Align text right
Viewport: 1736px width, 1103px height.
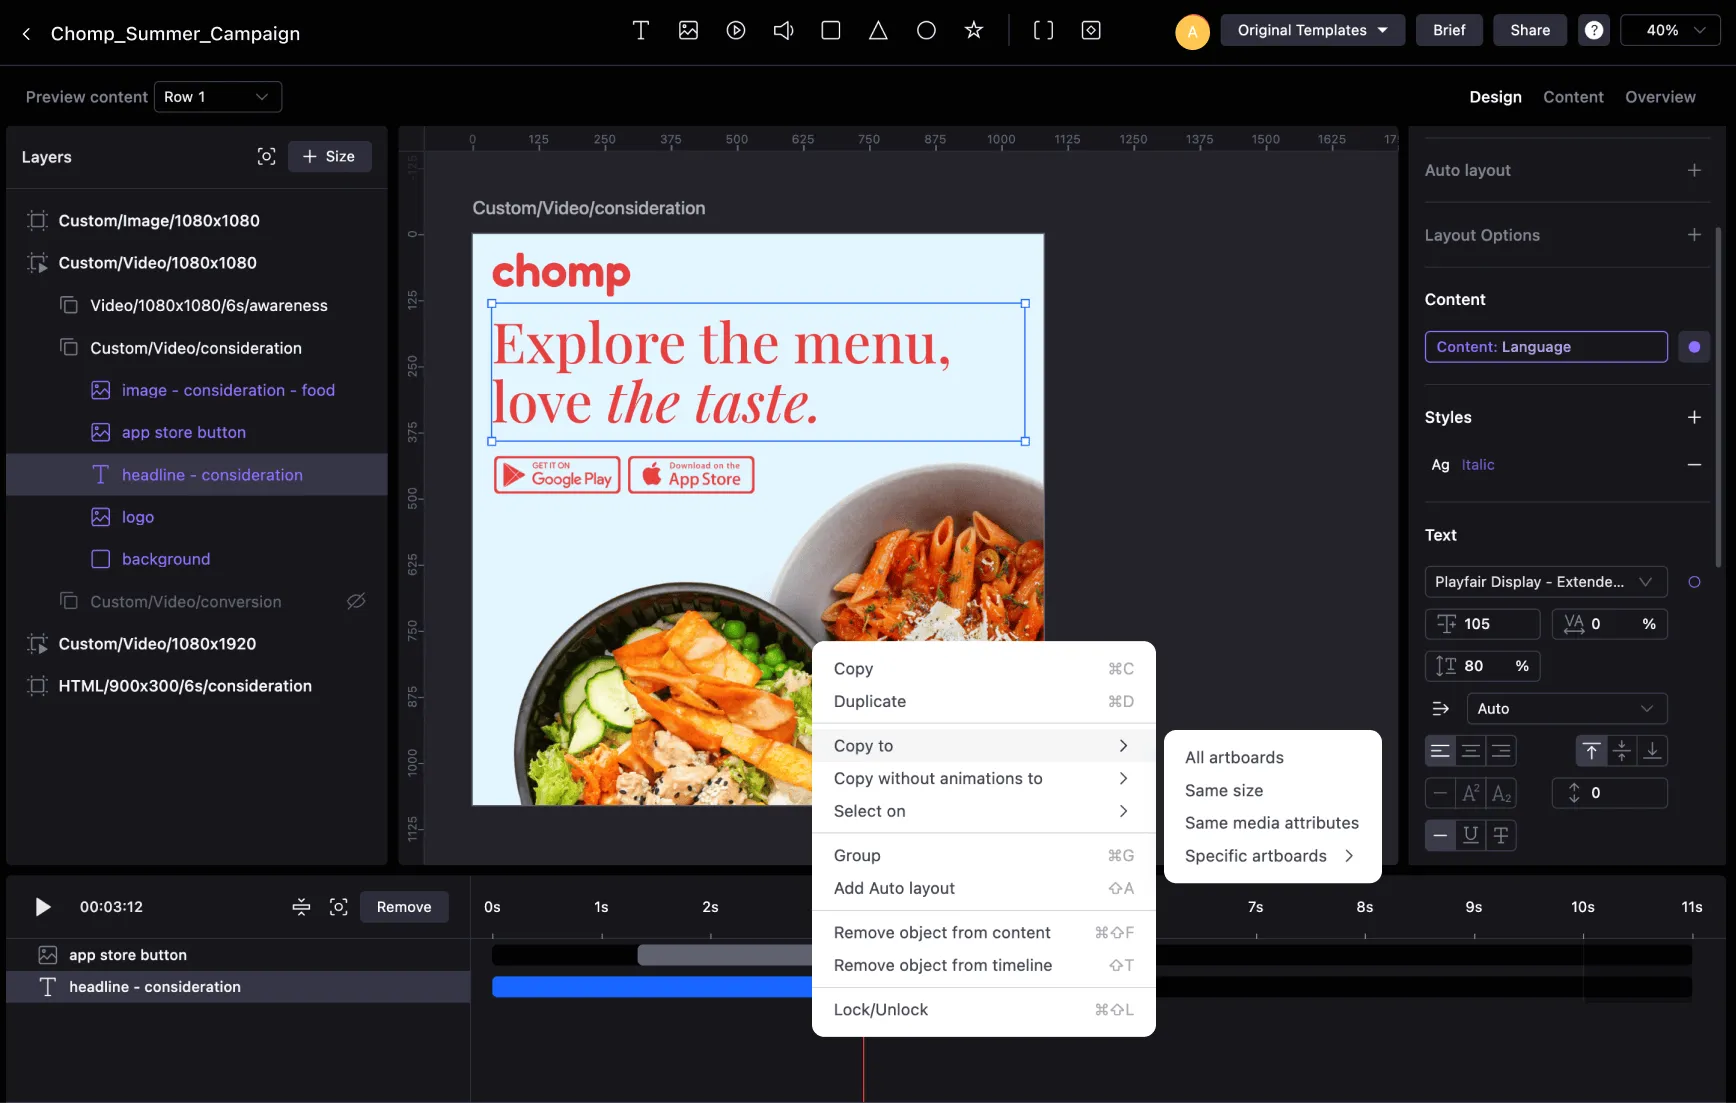click(x=1501, y=751)
